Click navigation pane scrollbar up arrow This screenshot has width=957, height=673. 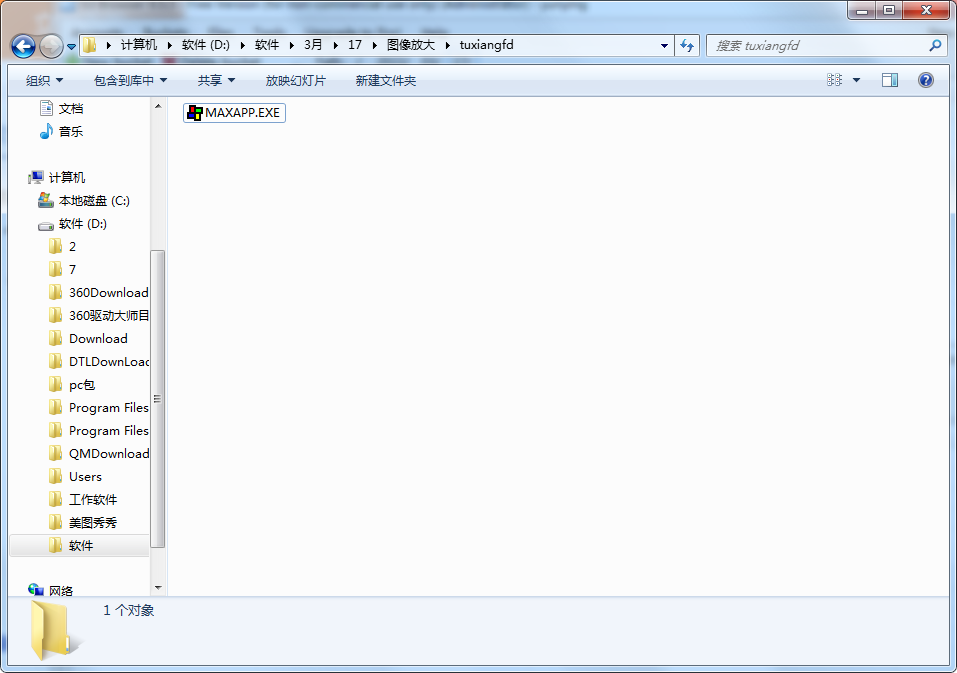coord(158,106)
